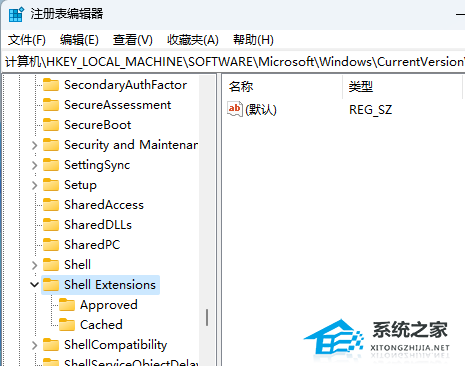Click the Approved subkey folder icon
The image size is (465, 366).
pos(67,305)
